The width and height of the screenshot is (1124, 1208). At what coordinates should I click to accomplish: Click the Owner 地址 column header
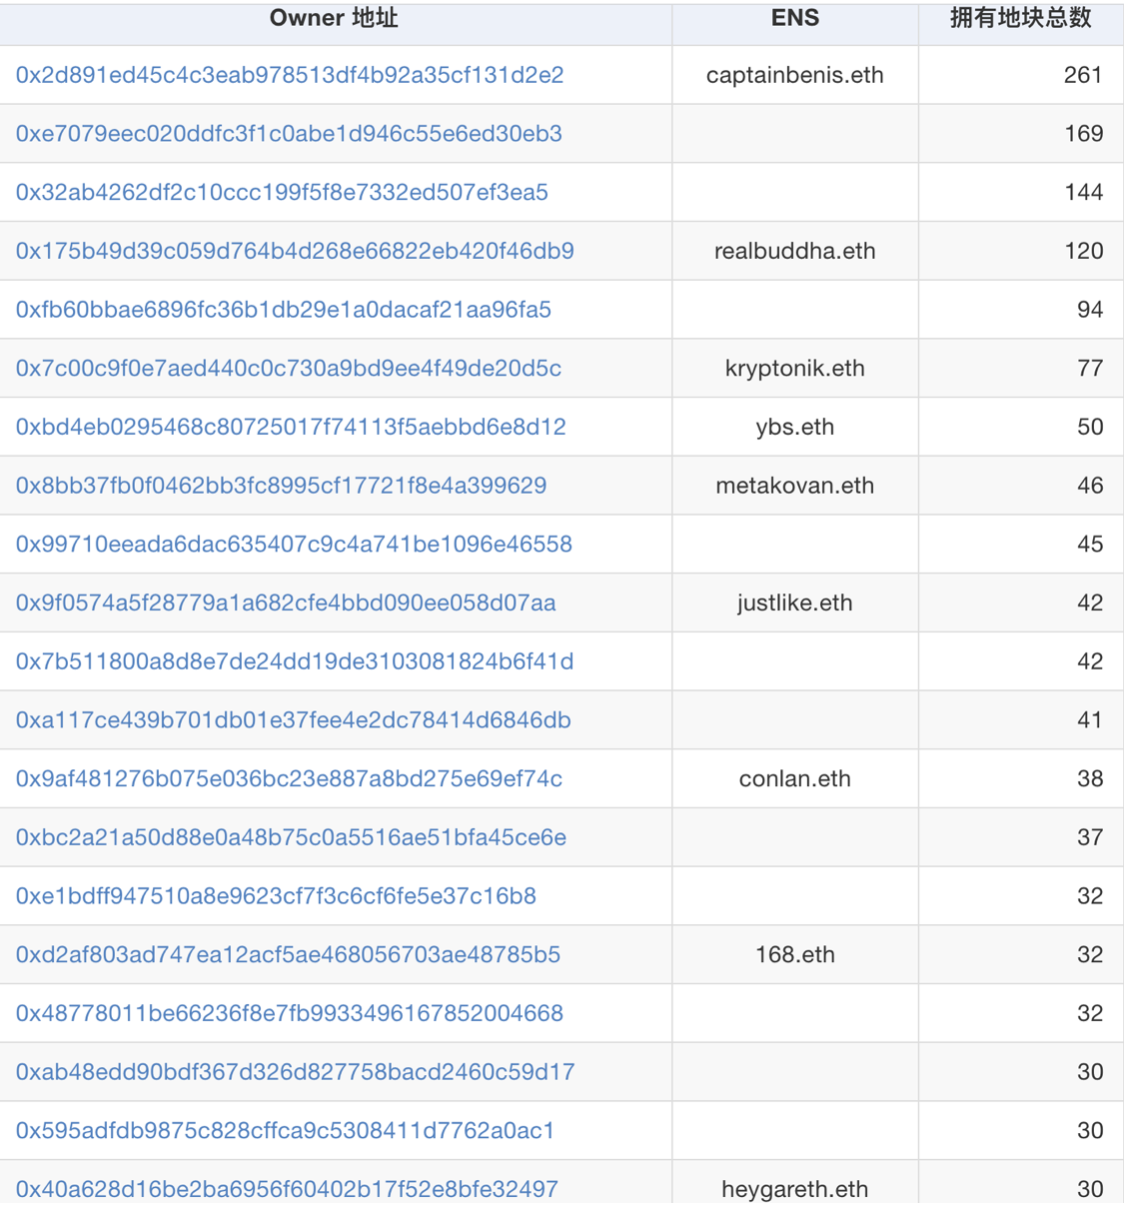(334, 18)
